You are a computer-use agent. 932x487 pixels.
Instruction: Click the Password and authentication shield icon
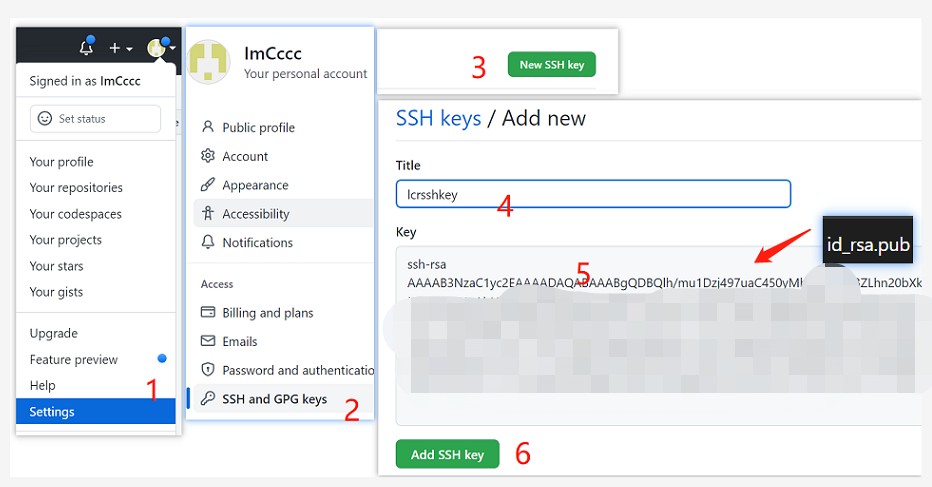pyautogui.click(x=207, y=369)
